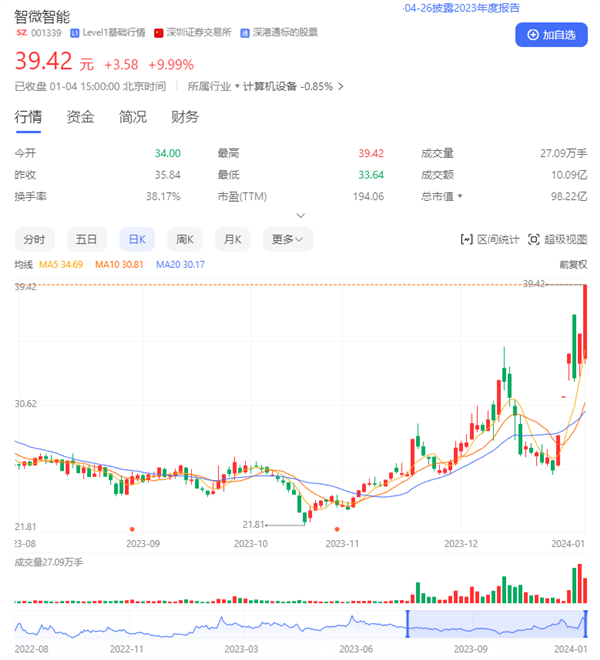The image size is (600, 660).
Task: Click the 深港通标的股票 tag icon
Action: coord(246,32)
